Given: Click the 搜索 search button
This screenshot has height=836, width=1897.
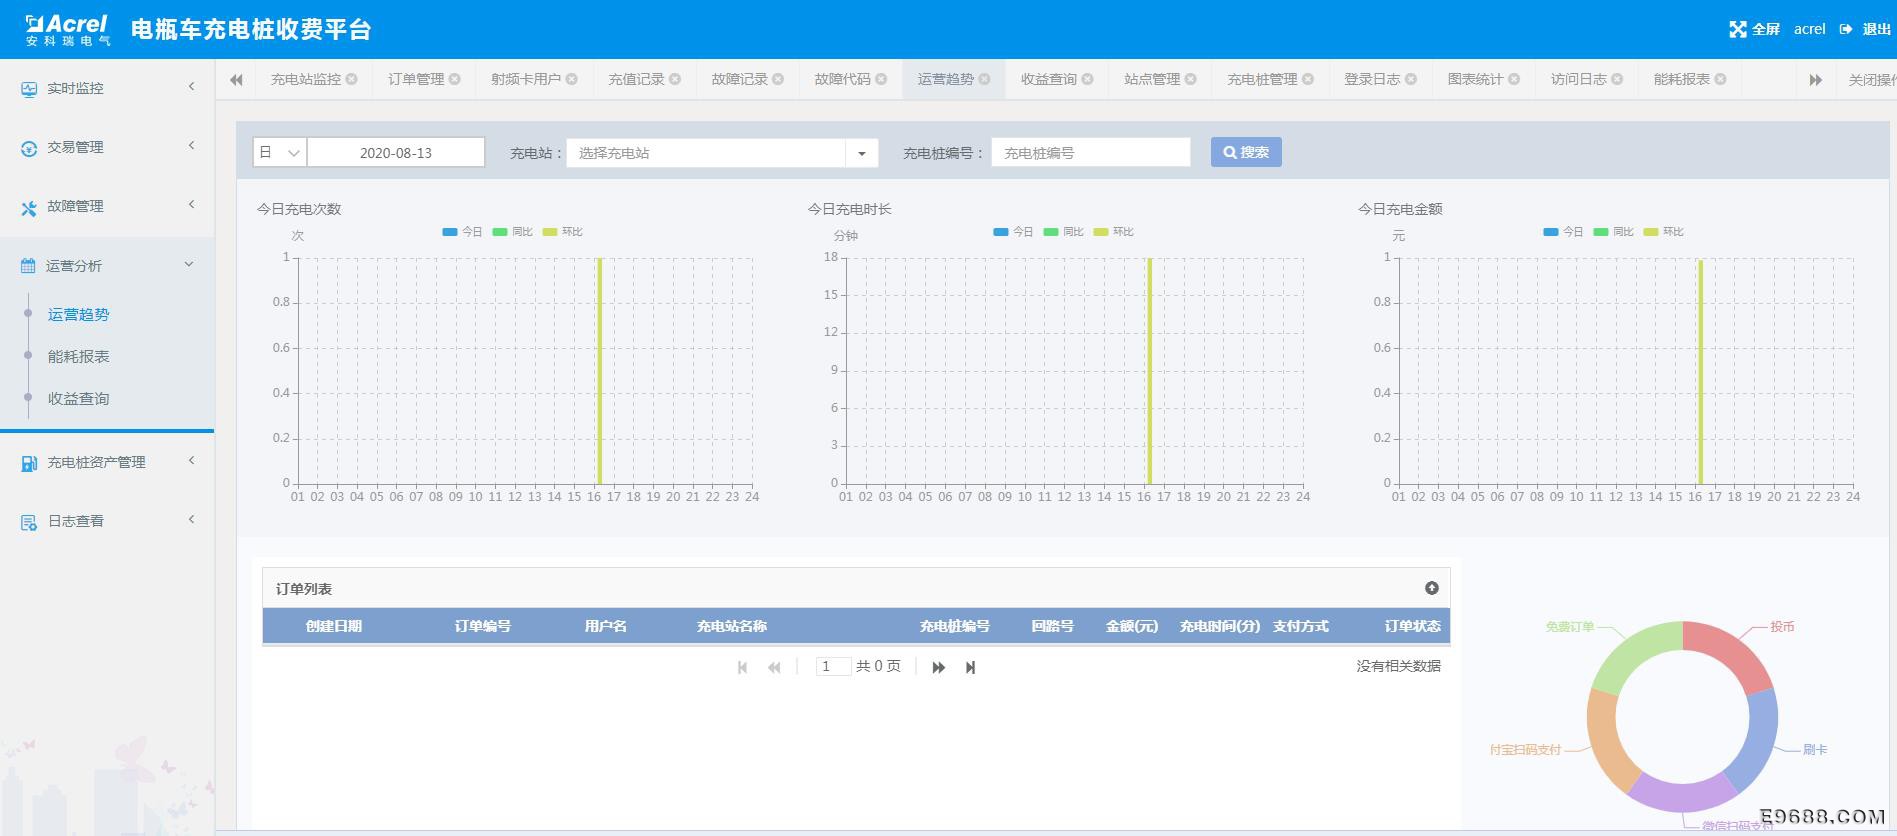Looking at the screenshot, I should coord(1246,152).
